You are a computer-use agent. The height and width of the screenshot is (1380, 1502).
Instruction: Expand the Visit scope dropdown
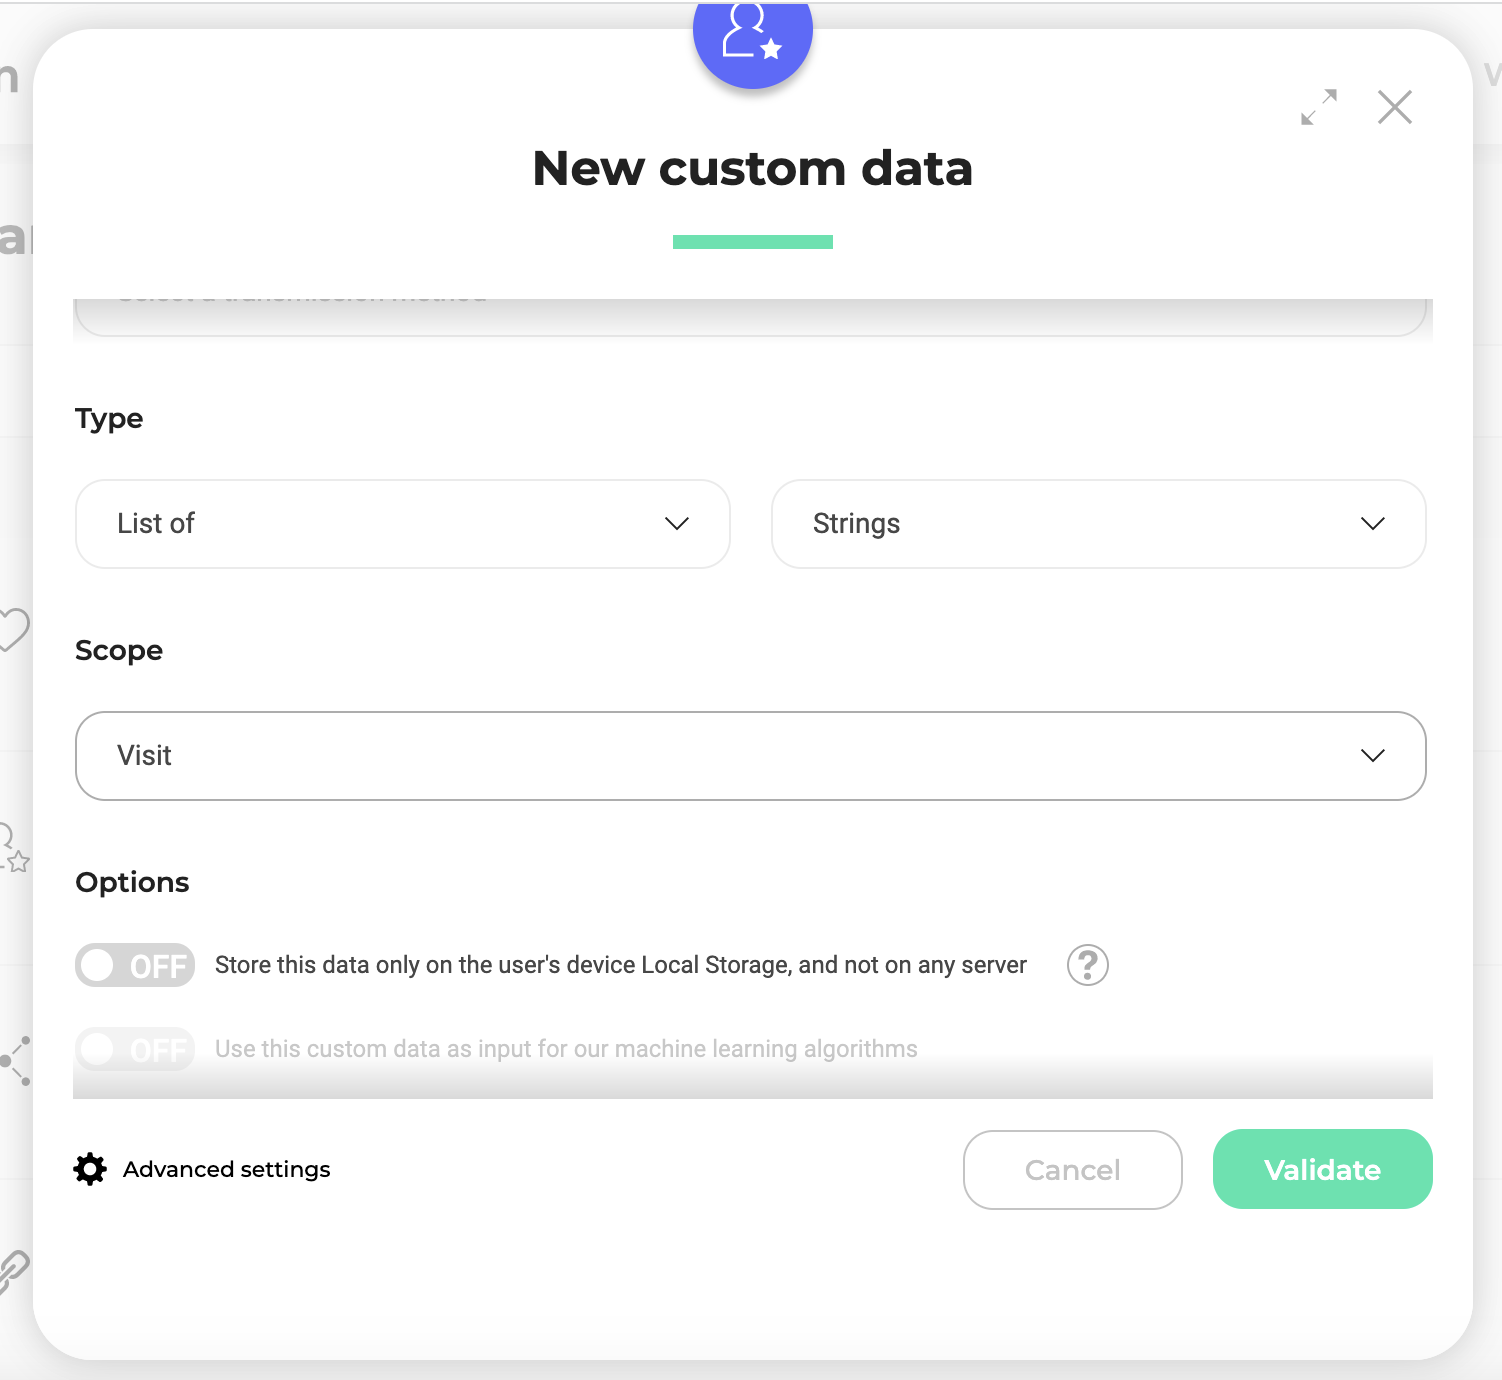(x=750, y=756)
